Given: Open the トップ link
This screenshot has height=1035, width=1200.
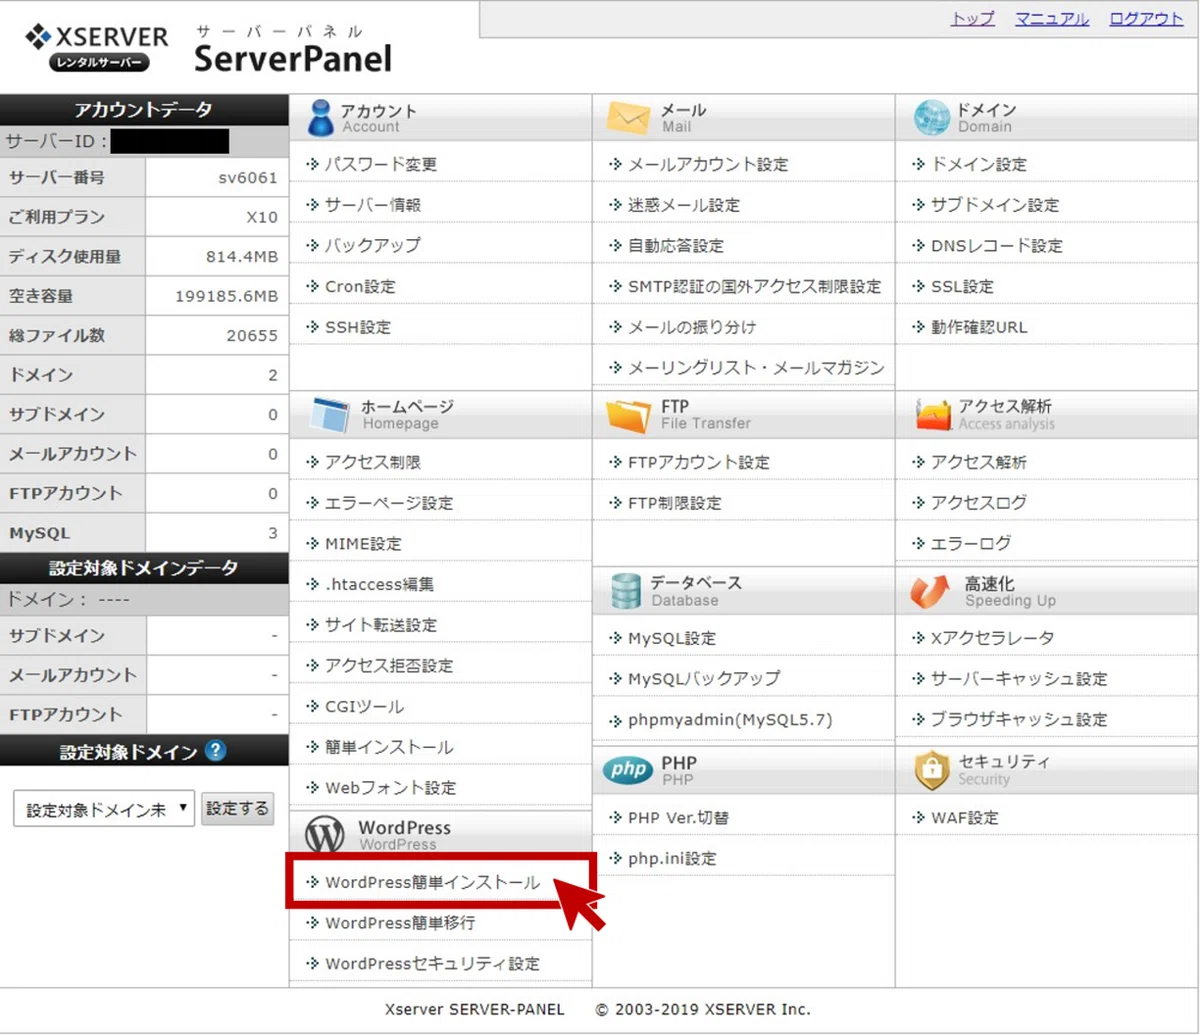Looking at the screenshot, I should click(972, 19).
